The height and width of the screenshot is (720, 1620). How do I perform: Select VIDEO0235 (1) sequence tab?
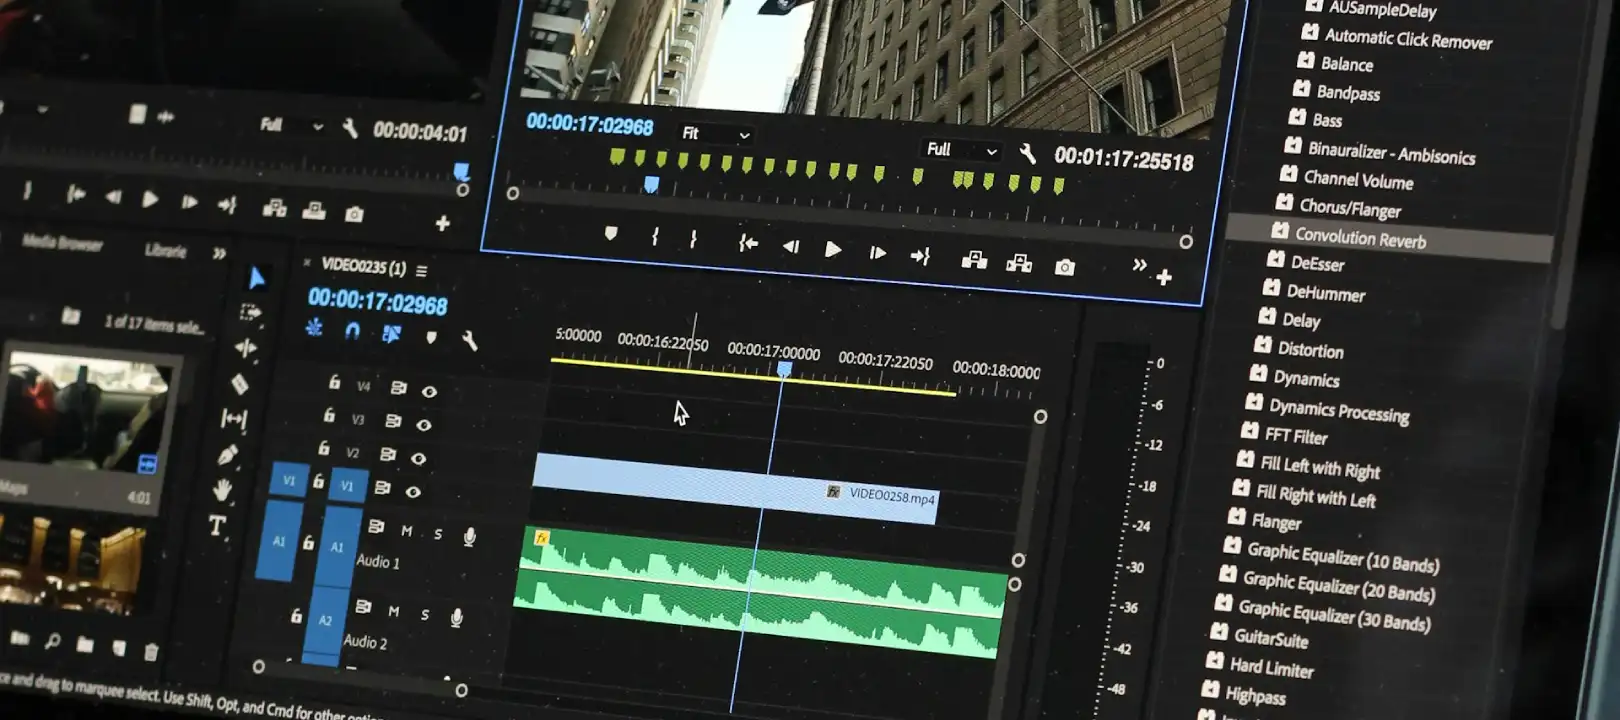pyautogui.click(x=363, y=267)
